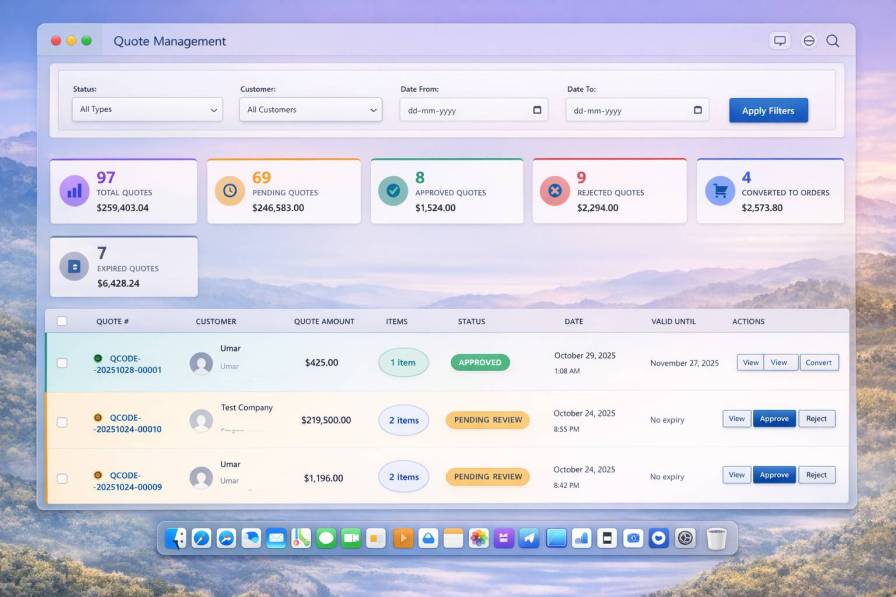Open search with the magnifier icon
The image size is (896, 597).
pyautogui.click(x=833, y=41)
